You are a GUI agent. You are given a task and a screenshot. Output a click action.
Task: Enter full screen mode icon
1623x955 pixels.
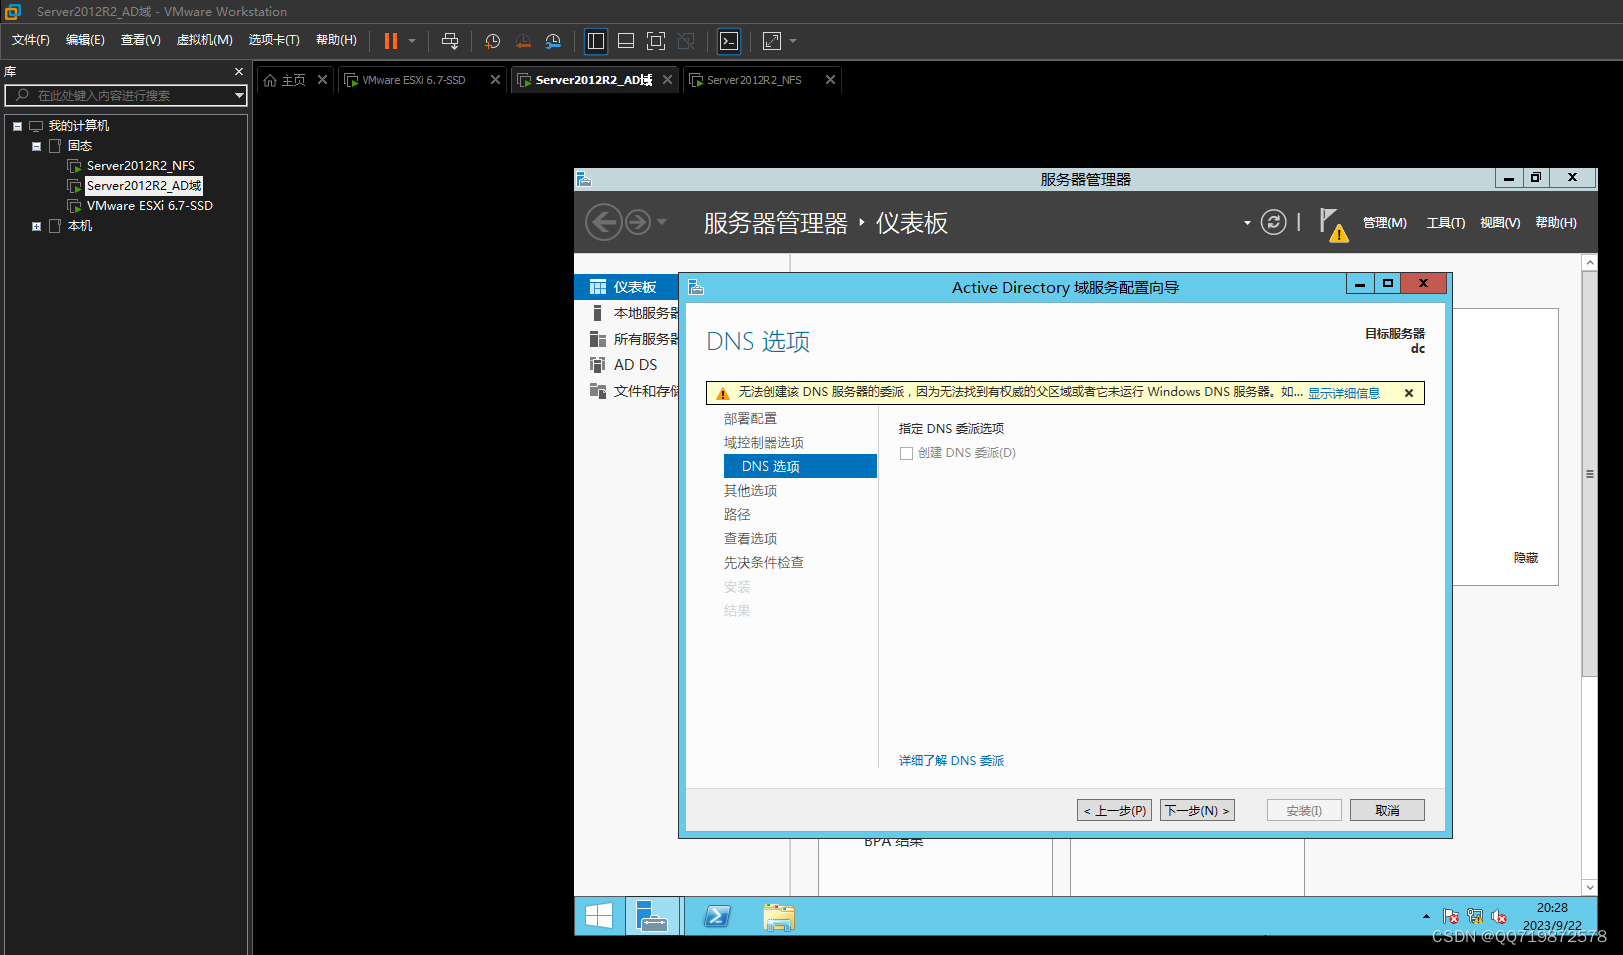pyautogui.click(x=656, y=41)
